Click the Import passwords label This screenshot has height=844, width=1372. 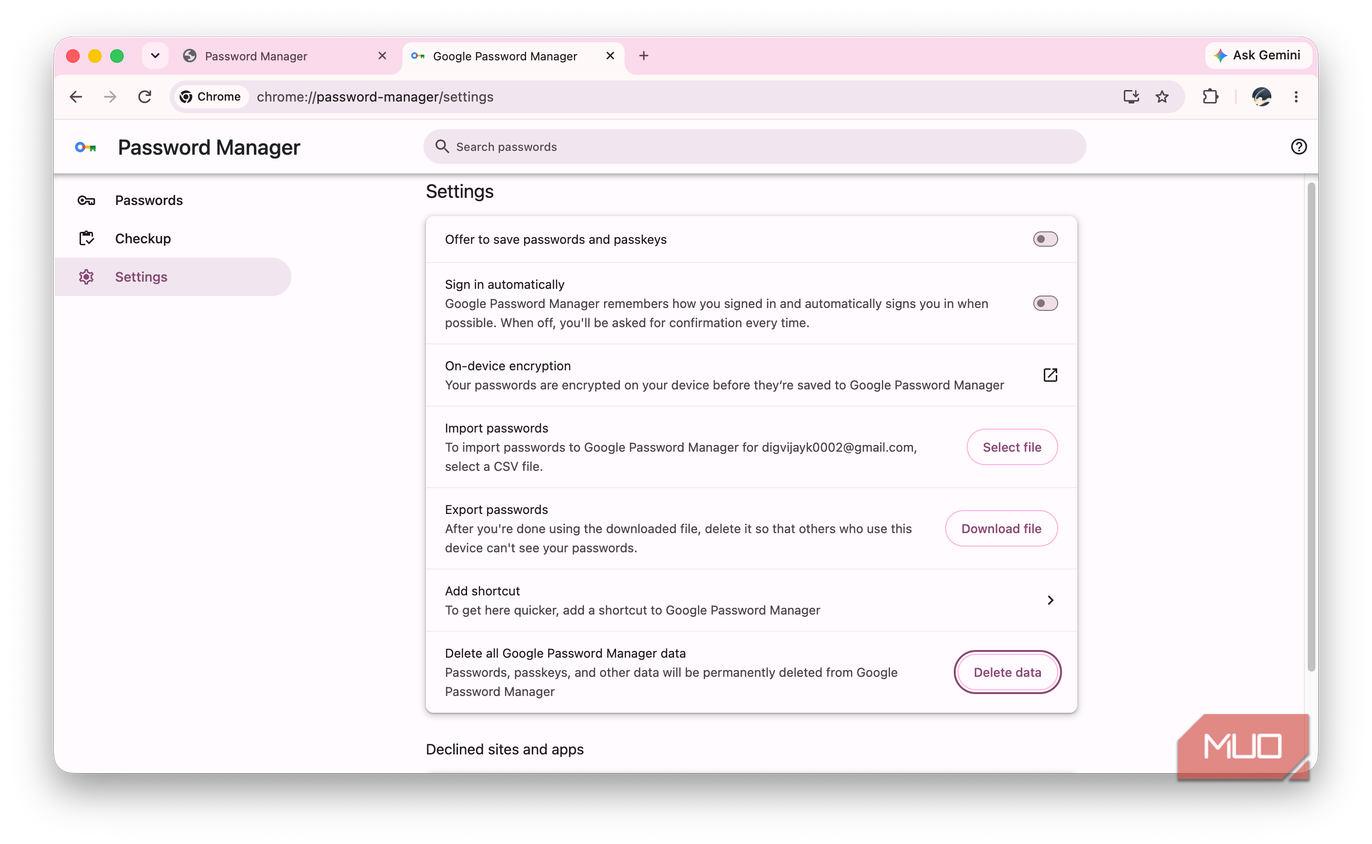pyautogui.click(x=497, y=428)
